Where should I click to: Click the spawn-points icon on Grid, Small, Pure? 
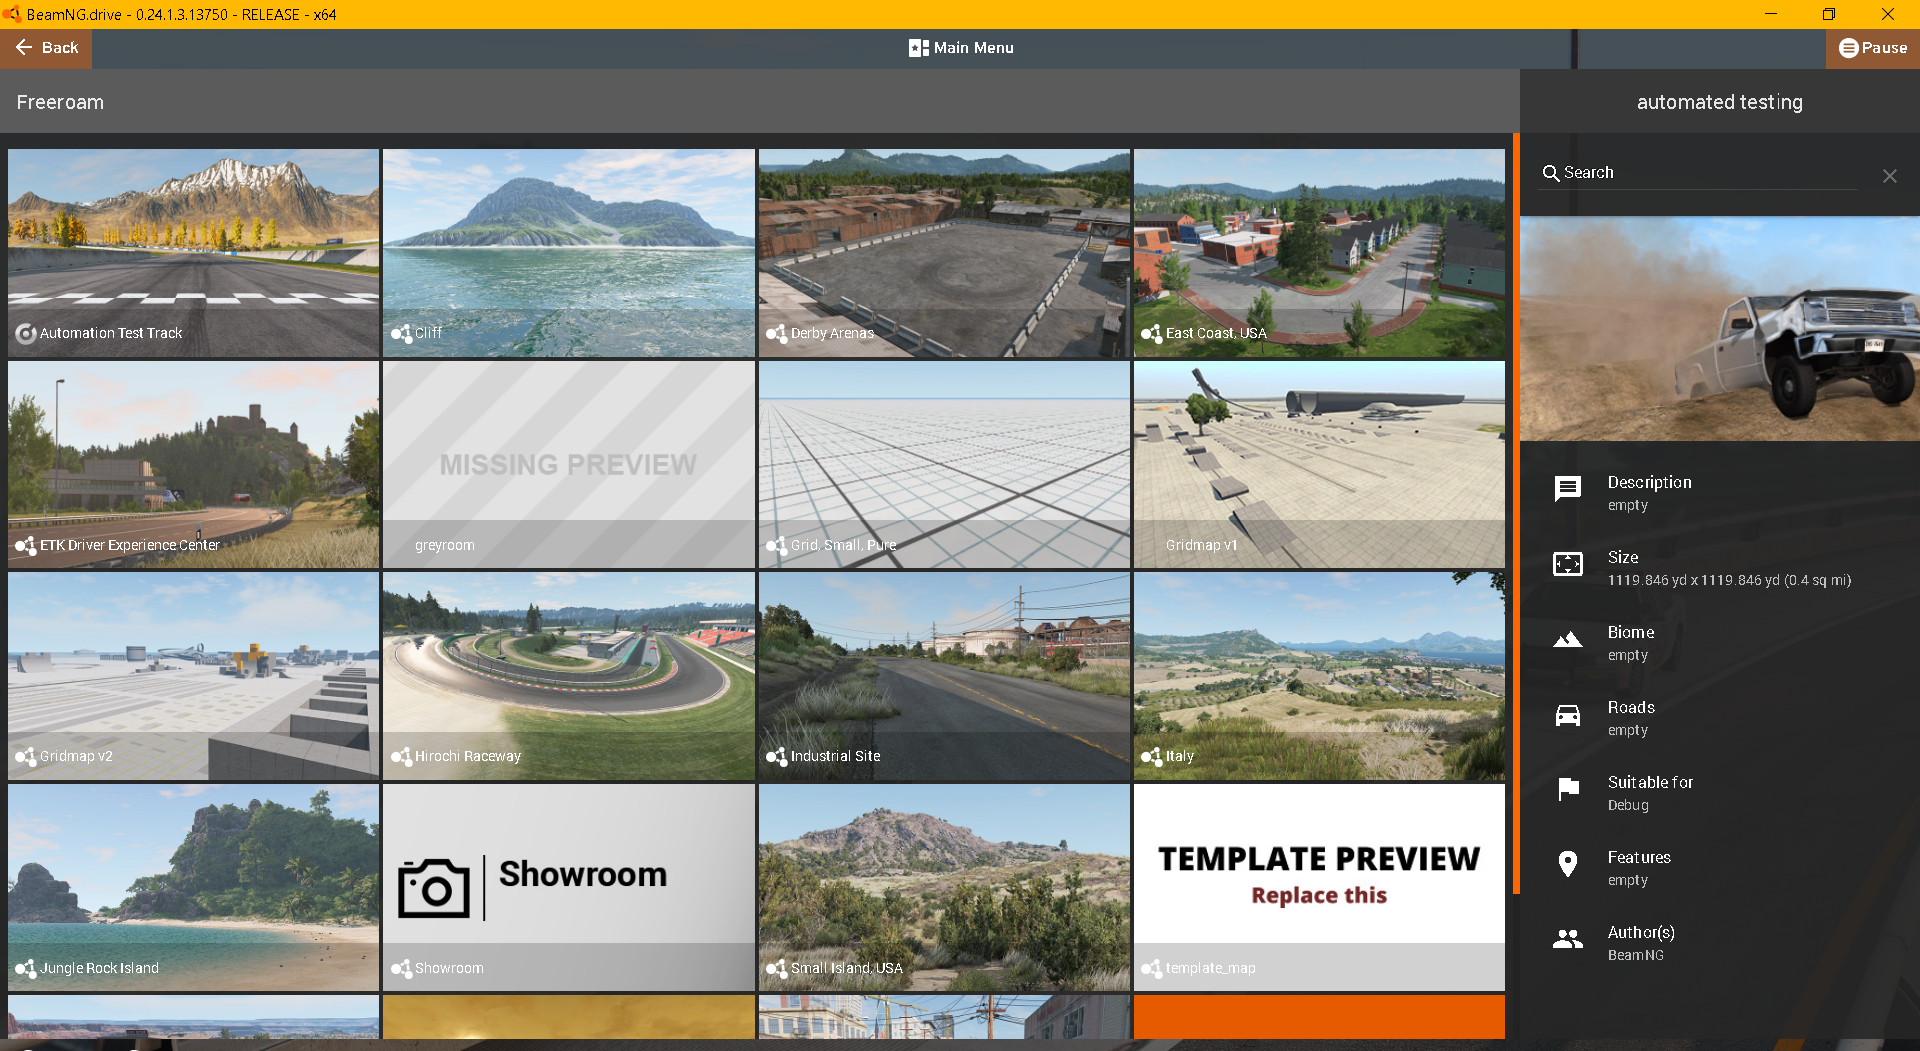(777, 545)
